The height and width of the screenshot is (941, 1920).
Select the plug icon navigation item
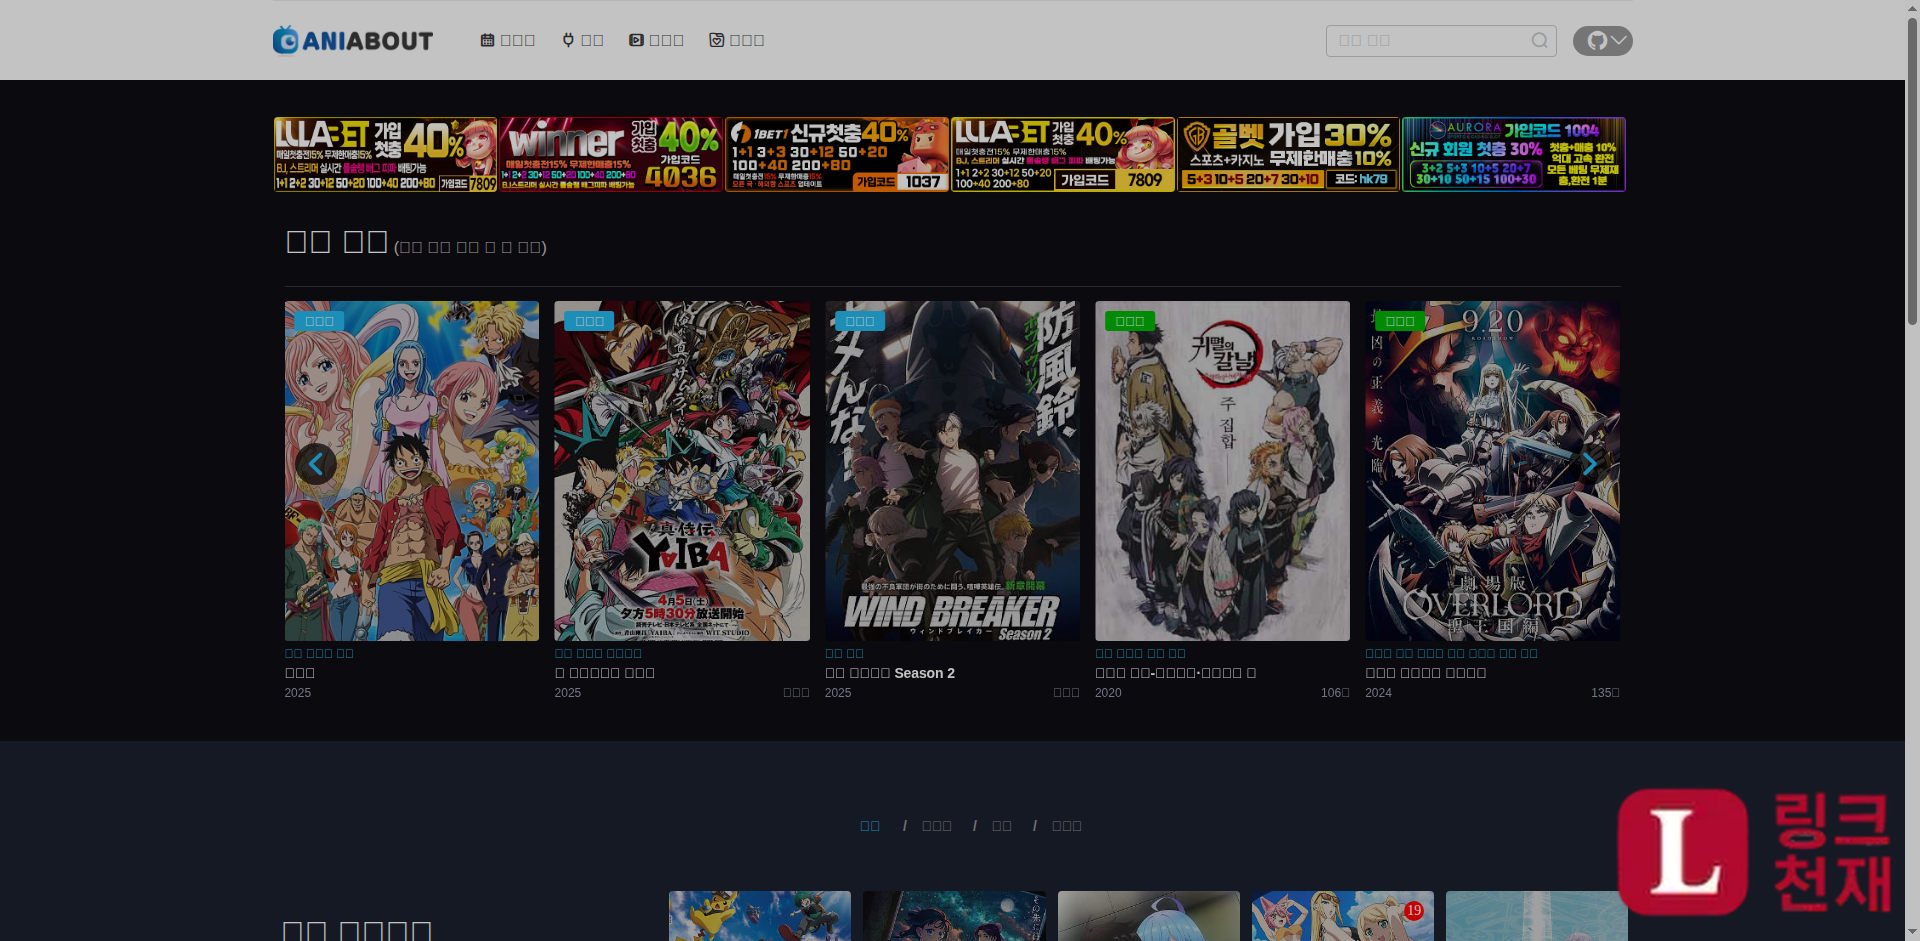(x=583, y=40)
